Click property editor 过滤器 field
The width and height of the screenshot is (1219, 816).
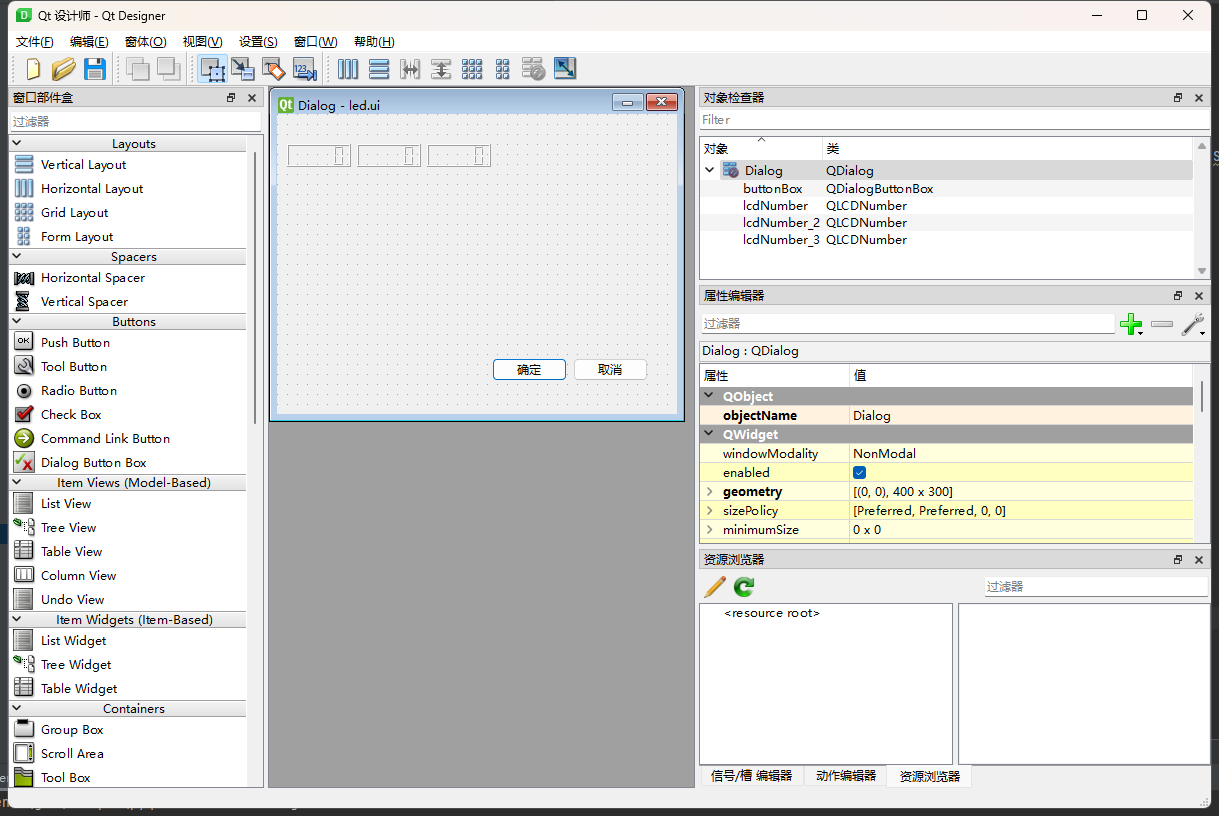[907, 324]
